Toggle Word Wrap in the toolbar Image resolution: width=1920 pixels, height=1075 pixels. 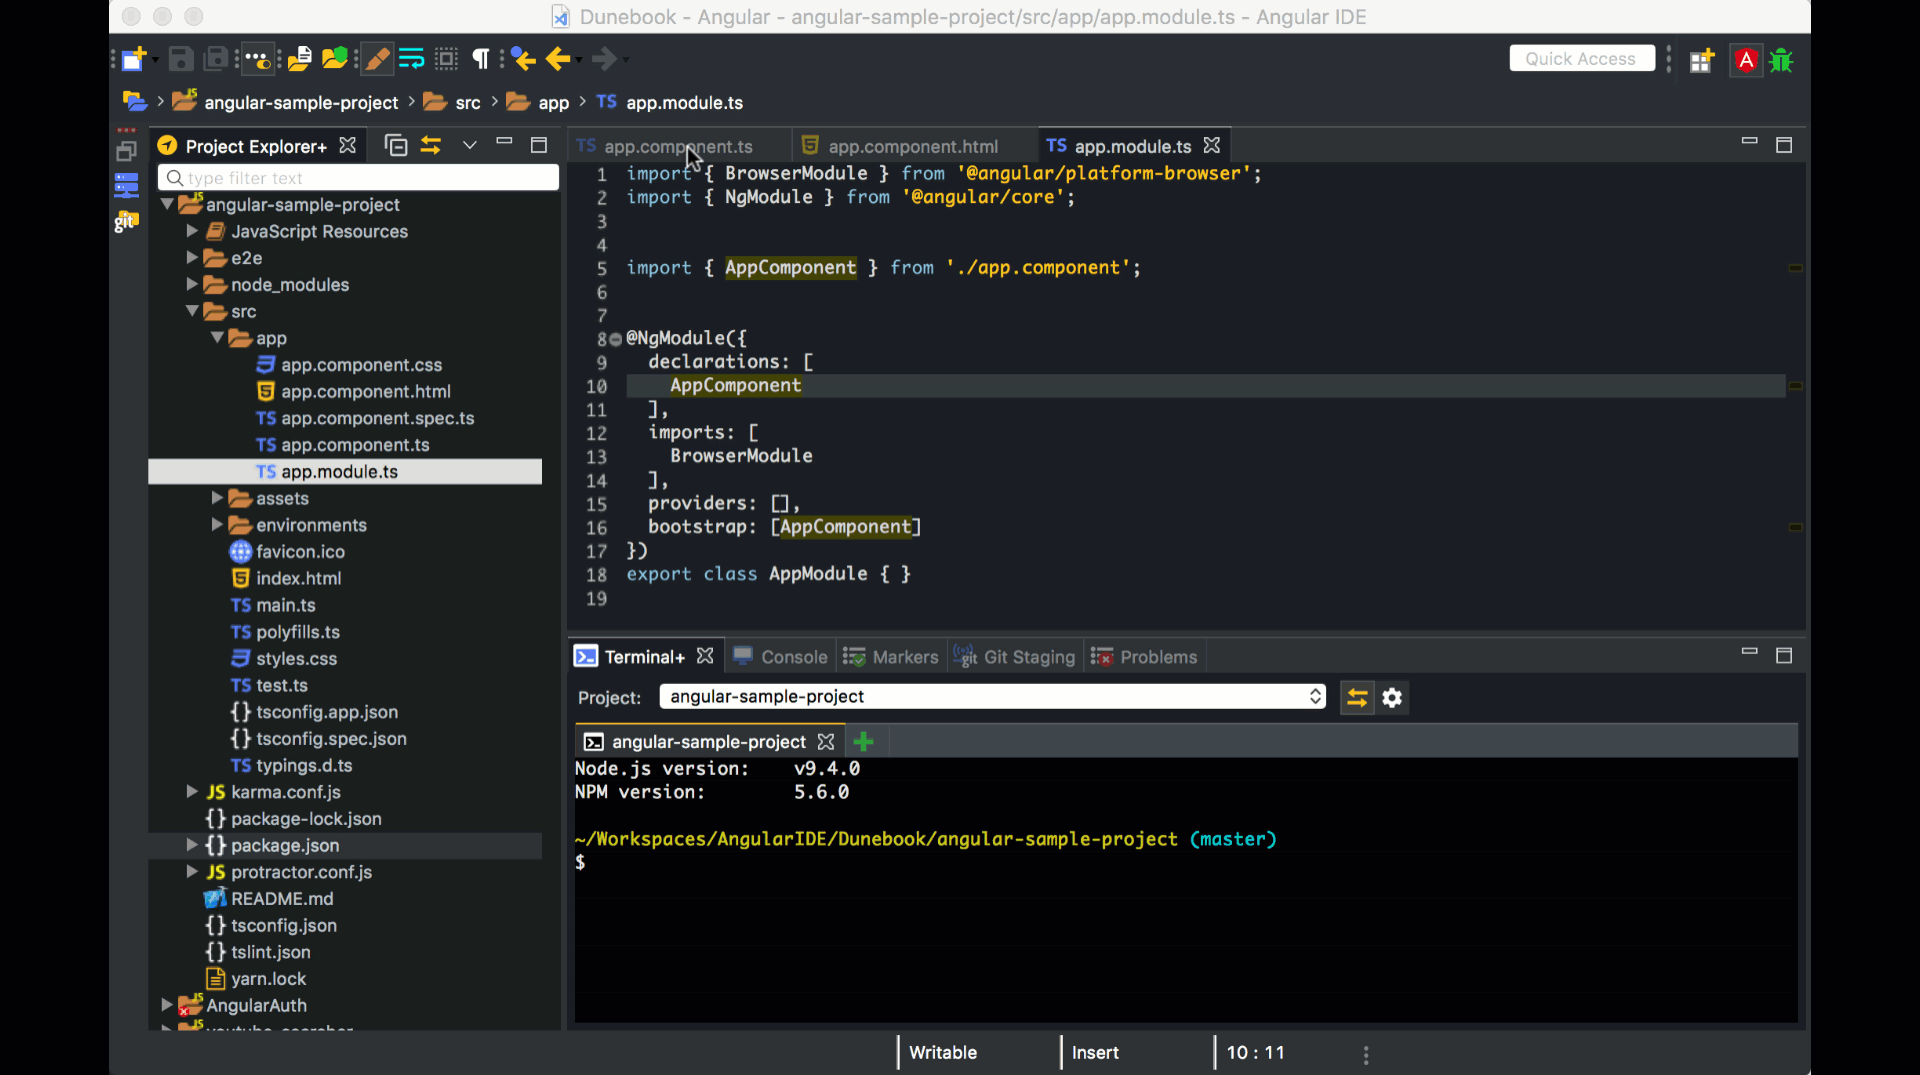[x=411, y=60]
